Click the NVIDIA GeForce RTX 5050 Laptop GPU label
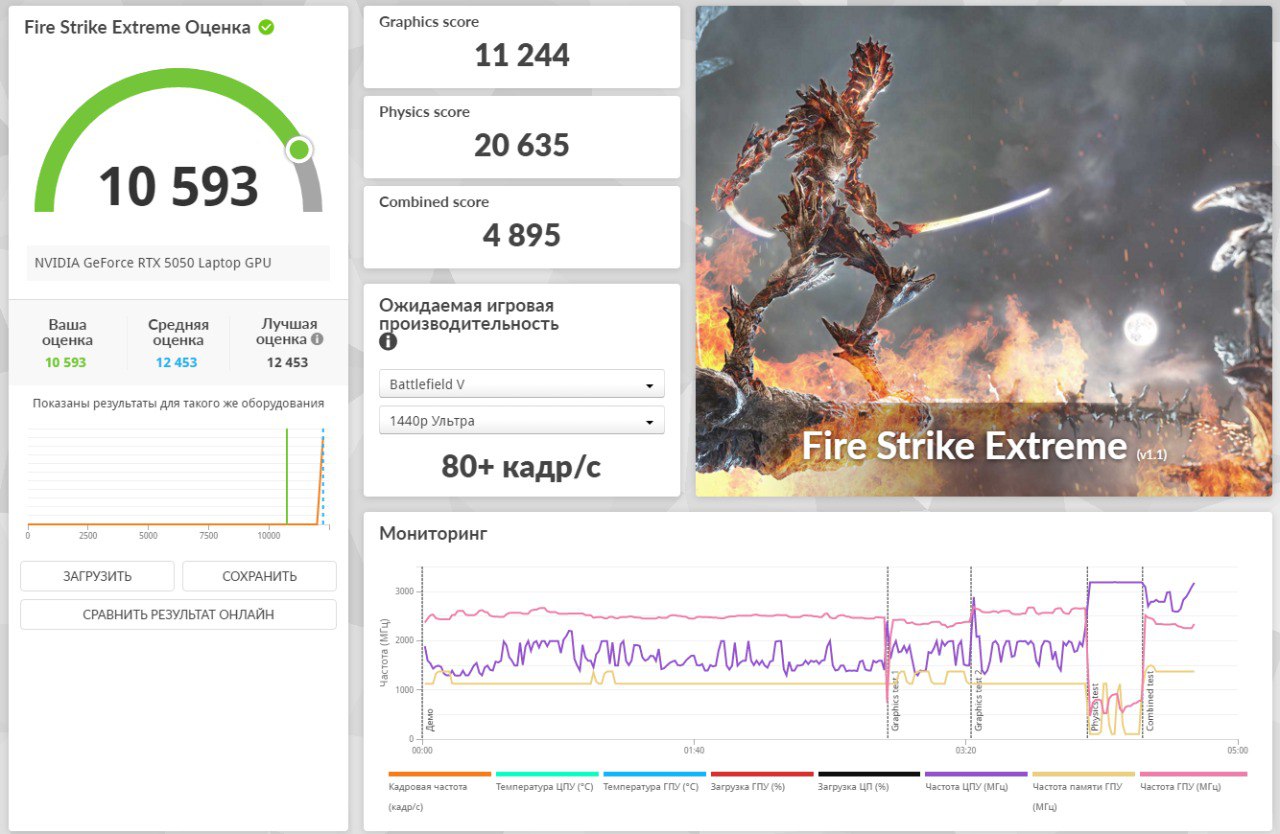Image resolution: width=1280 pixels, height=834 pixels. pos(153,263)
